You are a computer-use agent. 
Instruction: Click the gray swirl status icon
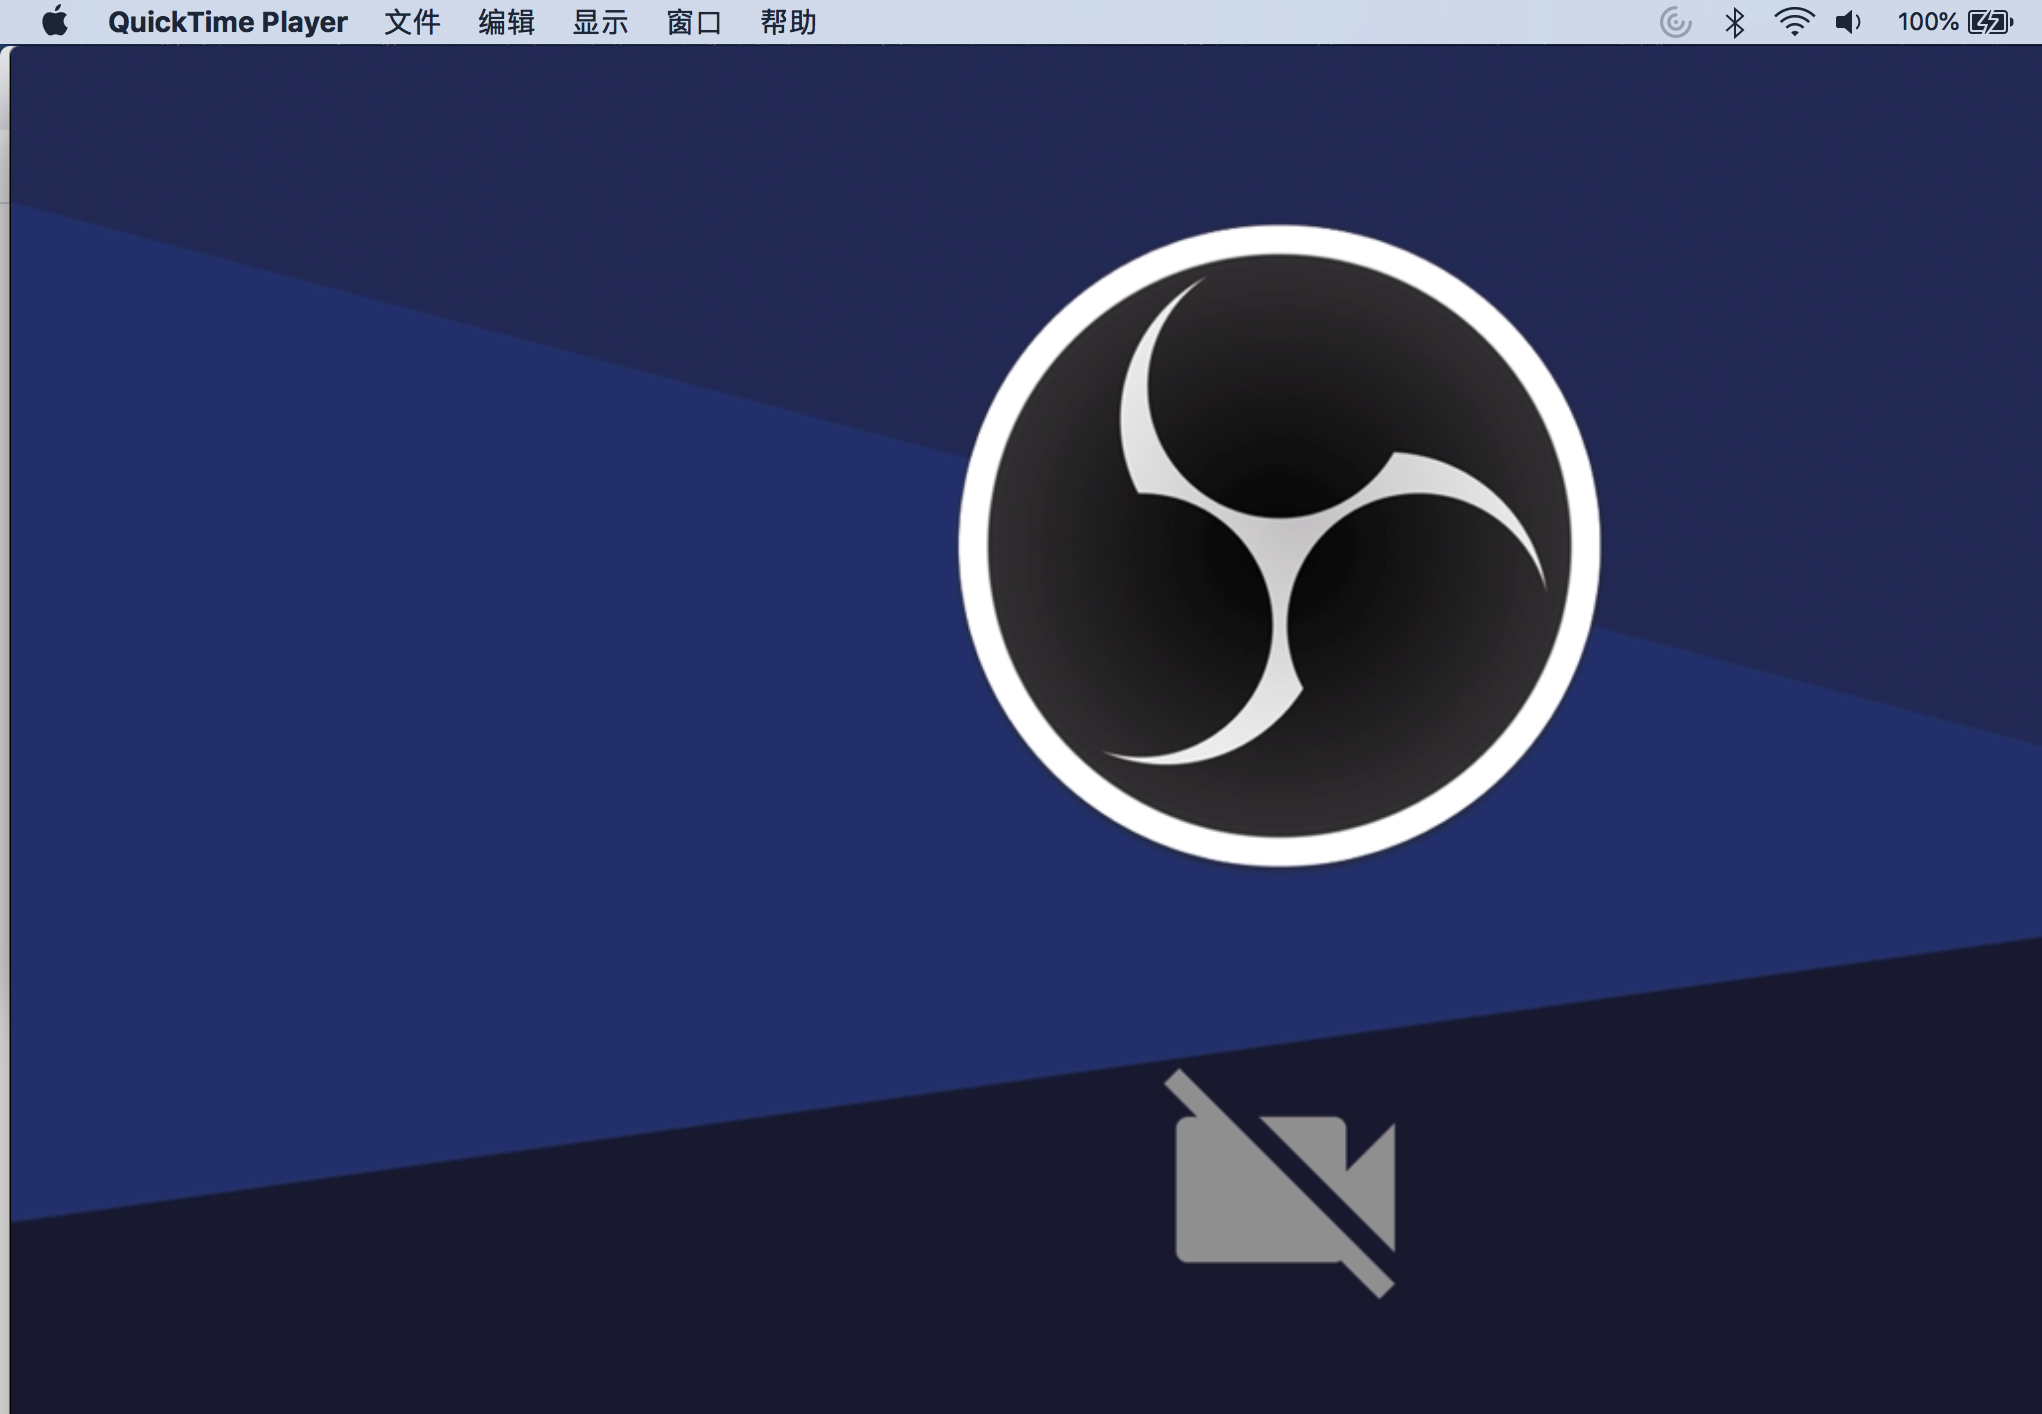pos(1675,21)
